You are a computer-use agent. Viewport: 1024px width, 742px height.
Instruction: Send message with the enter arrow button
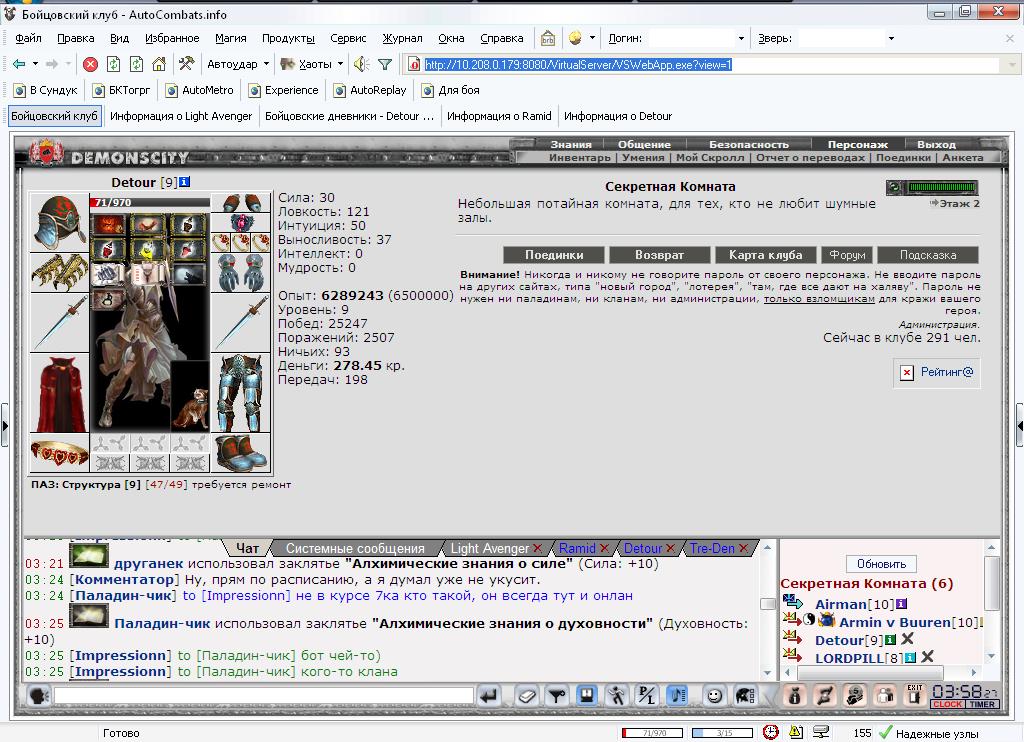pos(489,696)
